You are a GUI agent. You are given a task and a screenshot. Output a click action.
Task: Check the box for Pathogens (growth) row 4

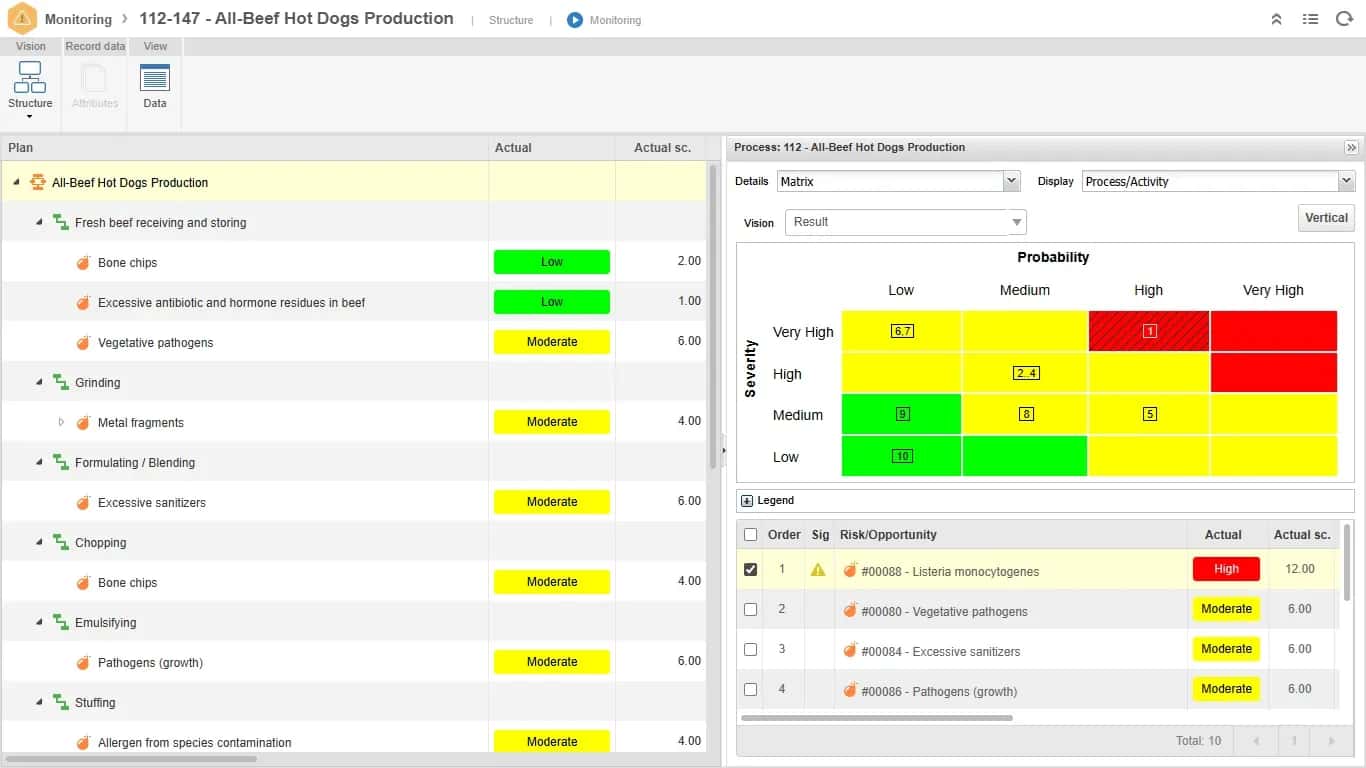pos(751,689)
